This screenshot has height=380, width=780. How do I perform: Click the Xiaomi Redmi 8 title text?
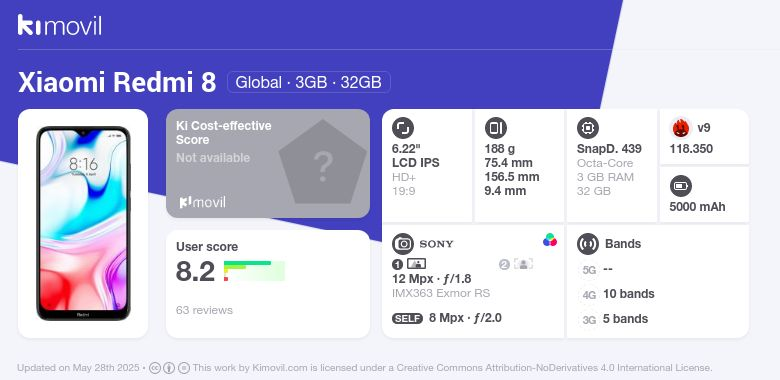pyautogui.click(x=117, y=82)
